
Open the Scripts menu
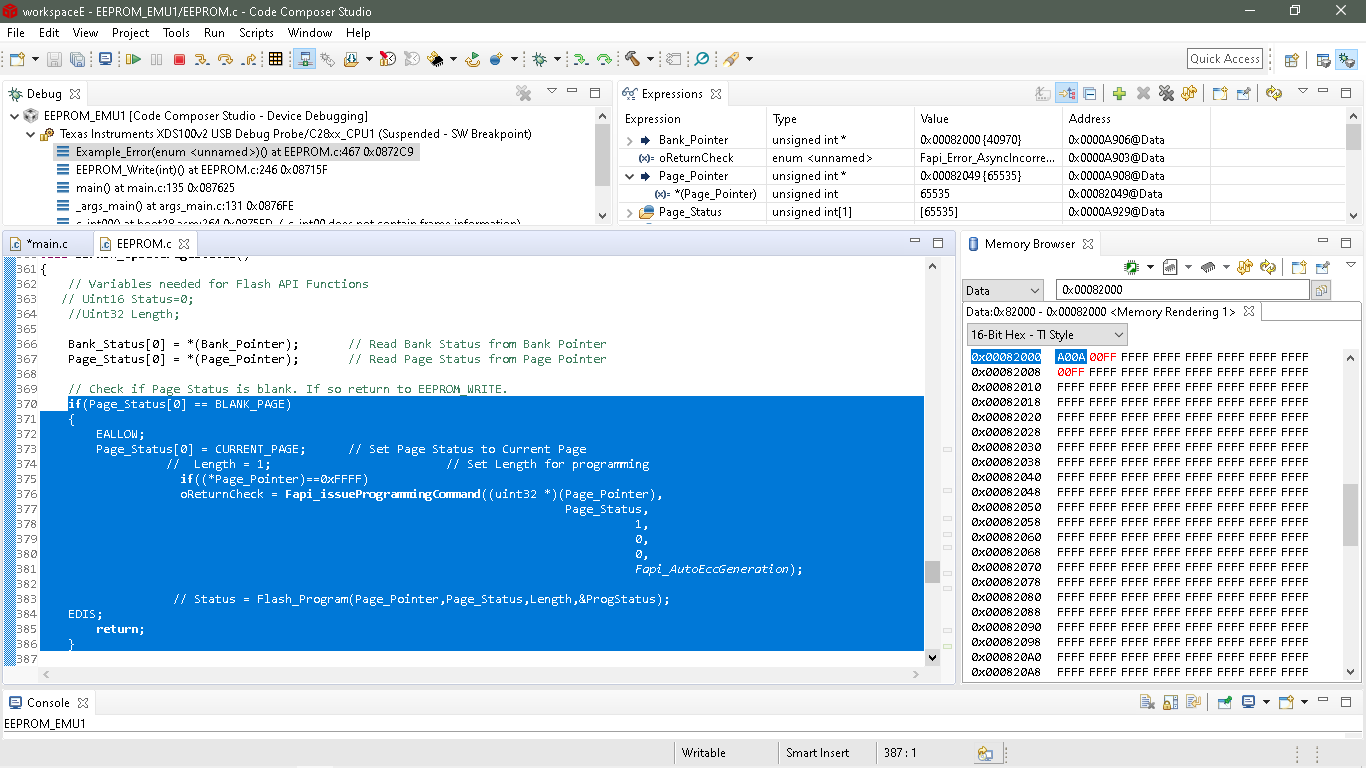(x=256, y=32)
